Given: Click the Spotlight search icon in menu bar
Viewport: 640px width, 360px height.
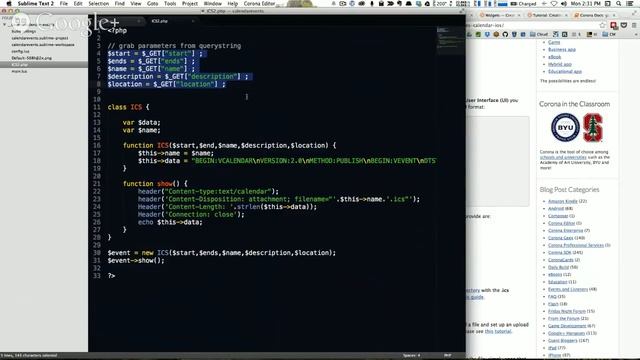Looking at the screenshot, I should 619,4.
